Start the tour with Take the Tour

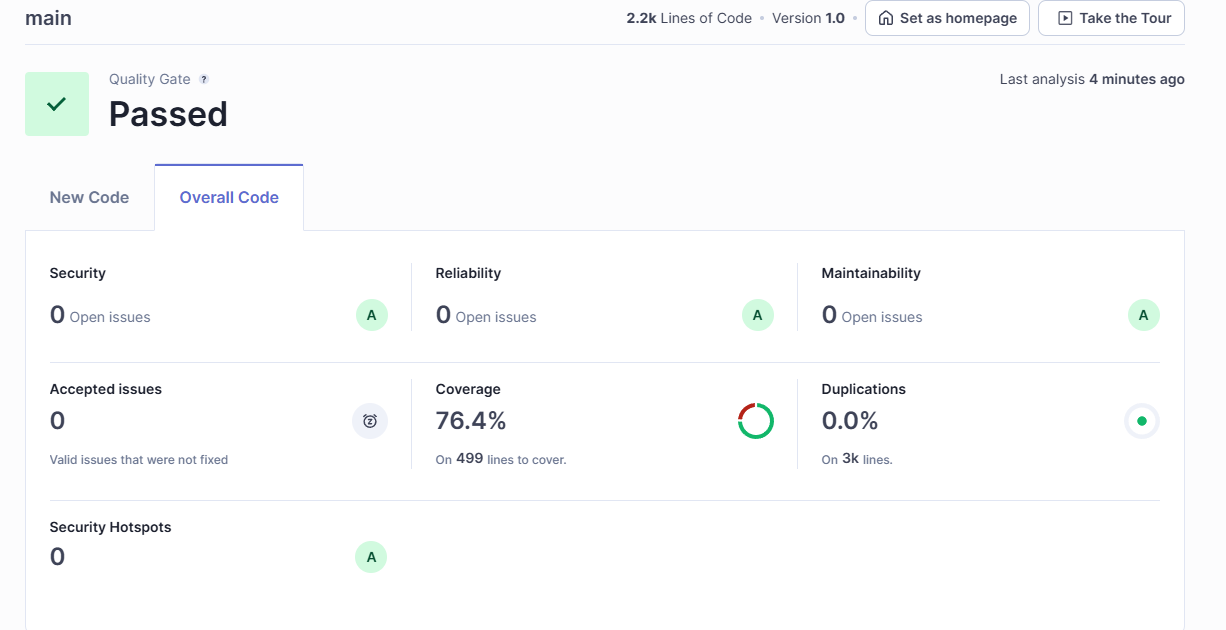click(x=1111, y=18)
